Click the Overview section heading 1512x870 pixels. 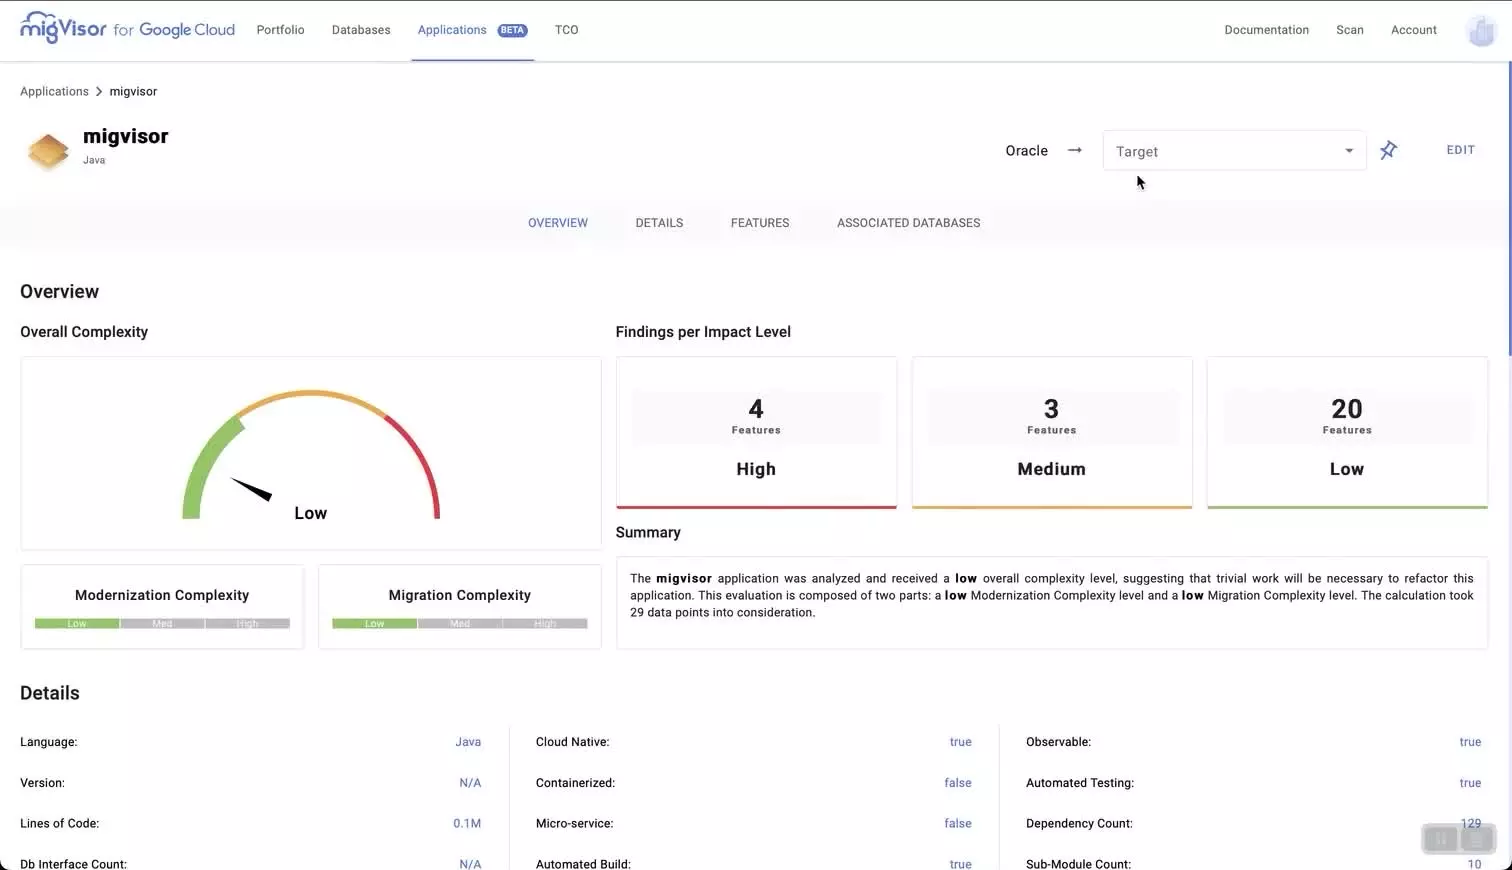tap(59, 291)
